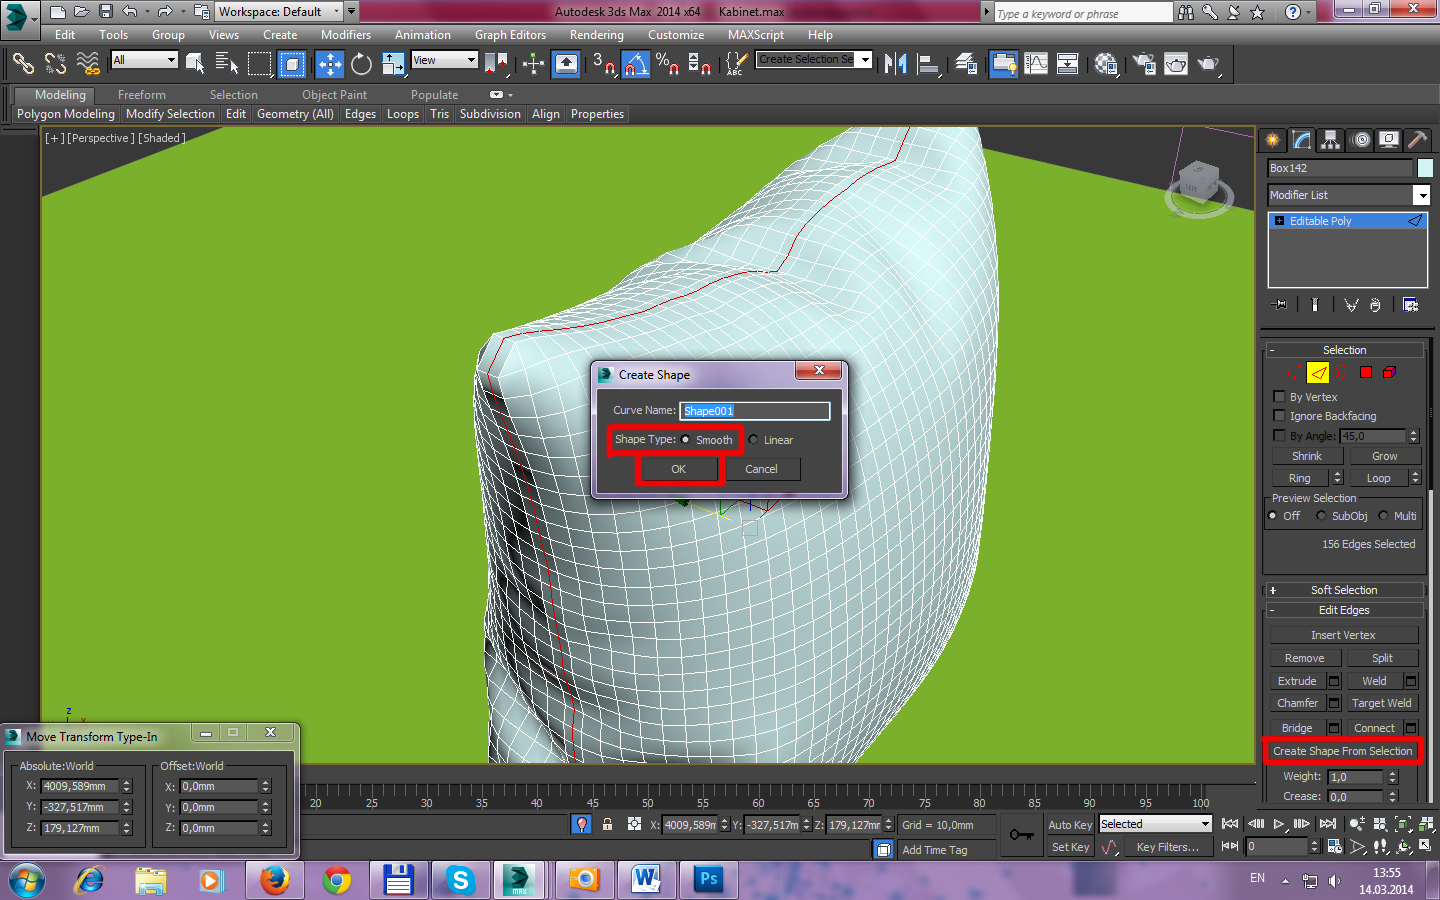Image resolution: width=1440 pixels, height=900 pixels.
Task: Select the Off preview selection radio
Action: tap(1273, 516)
